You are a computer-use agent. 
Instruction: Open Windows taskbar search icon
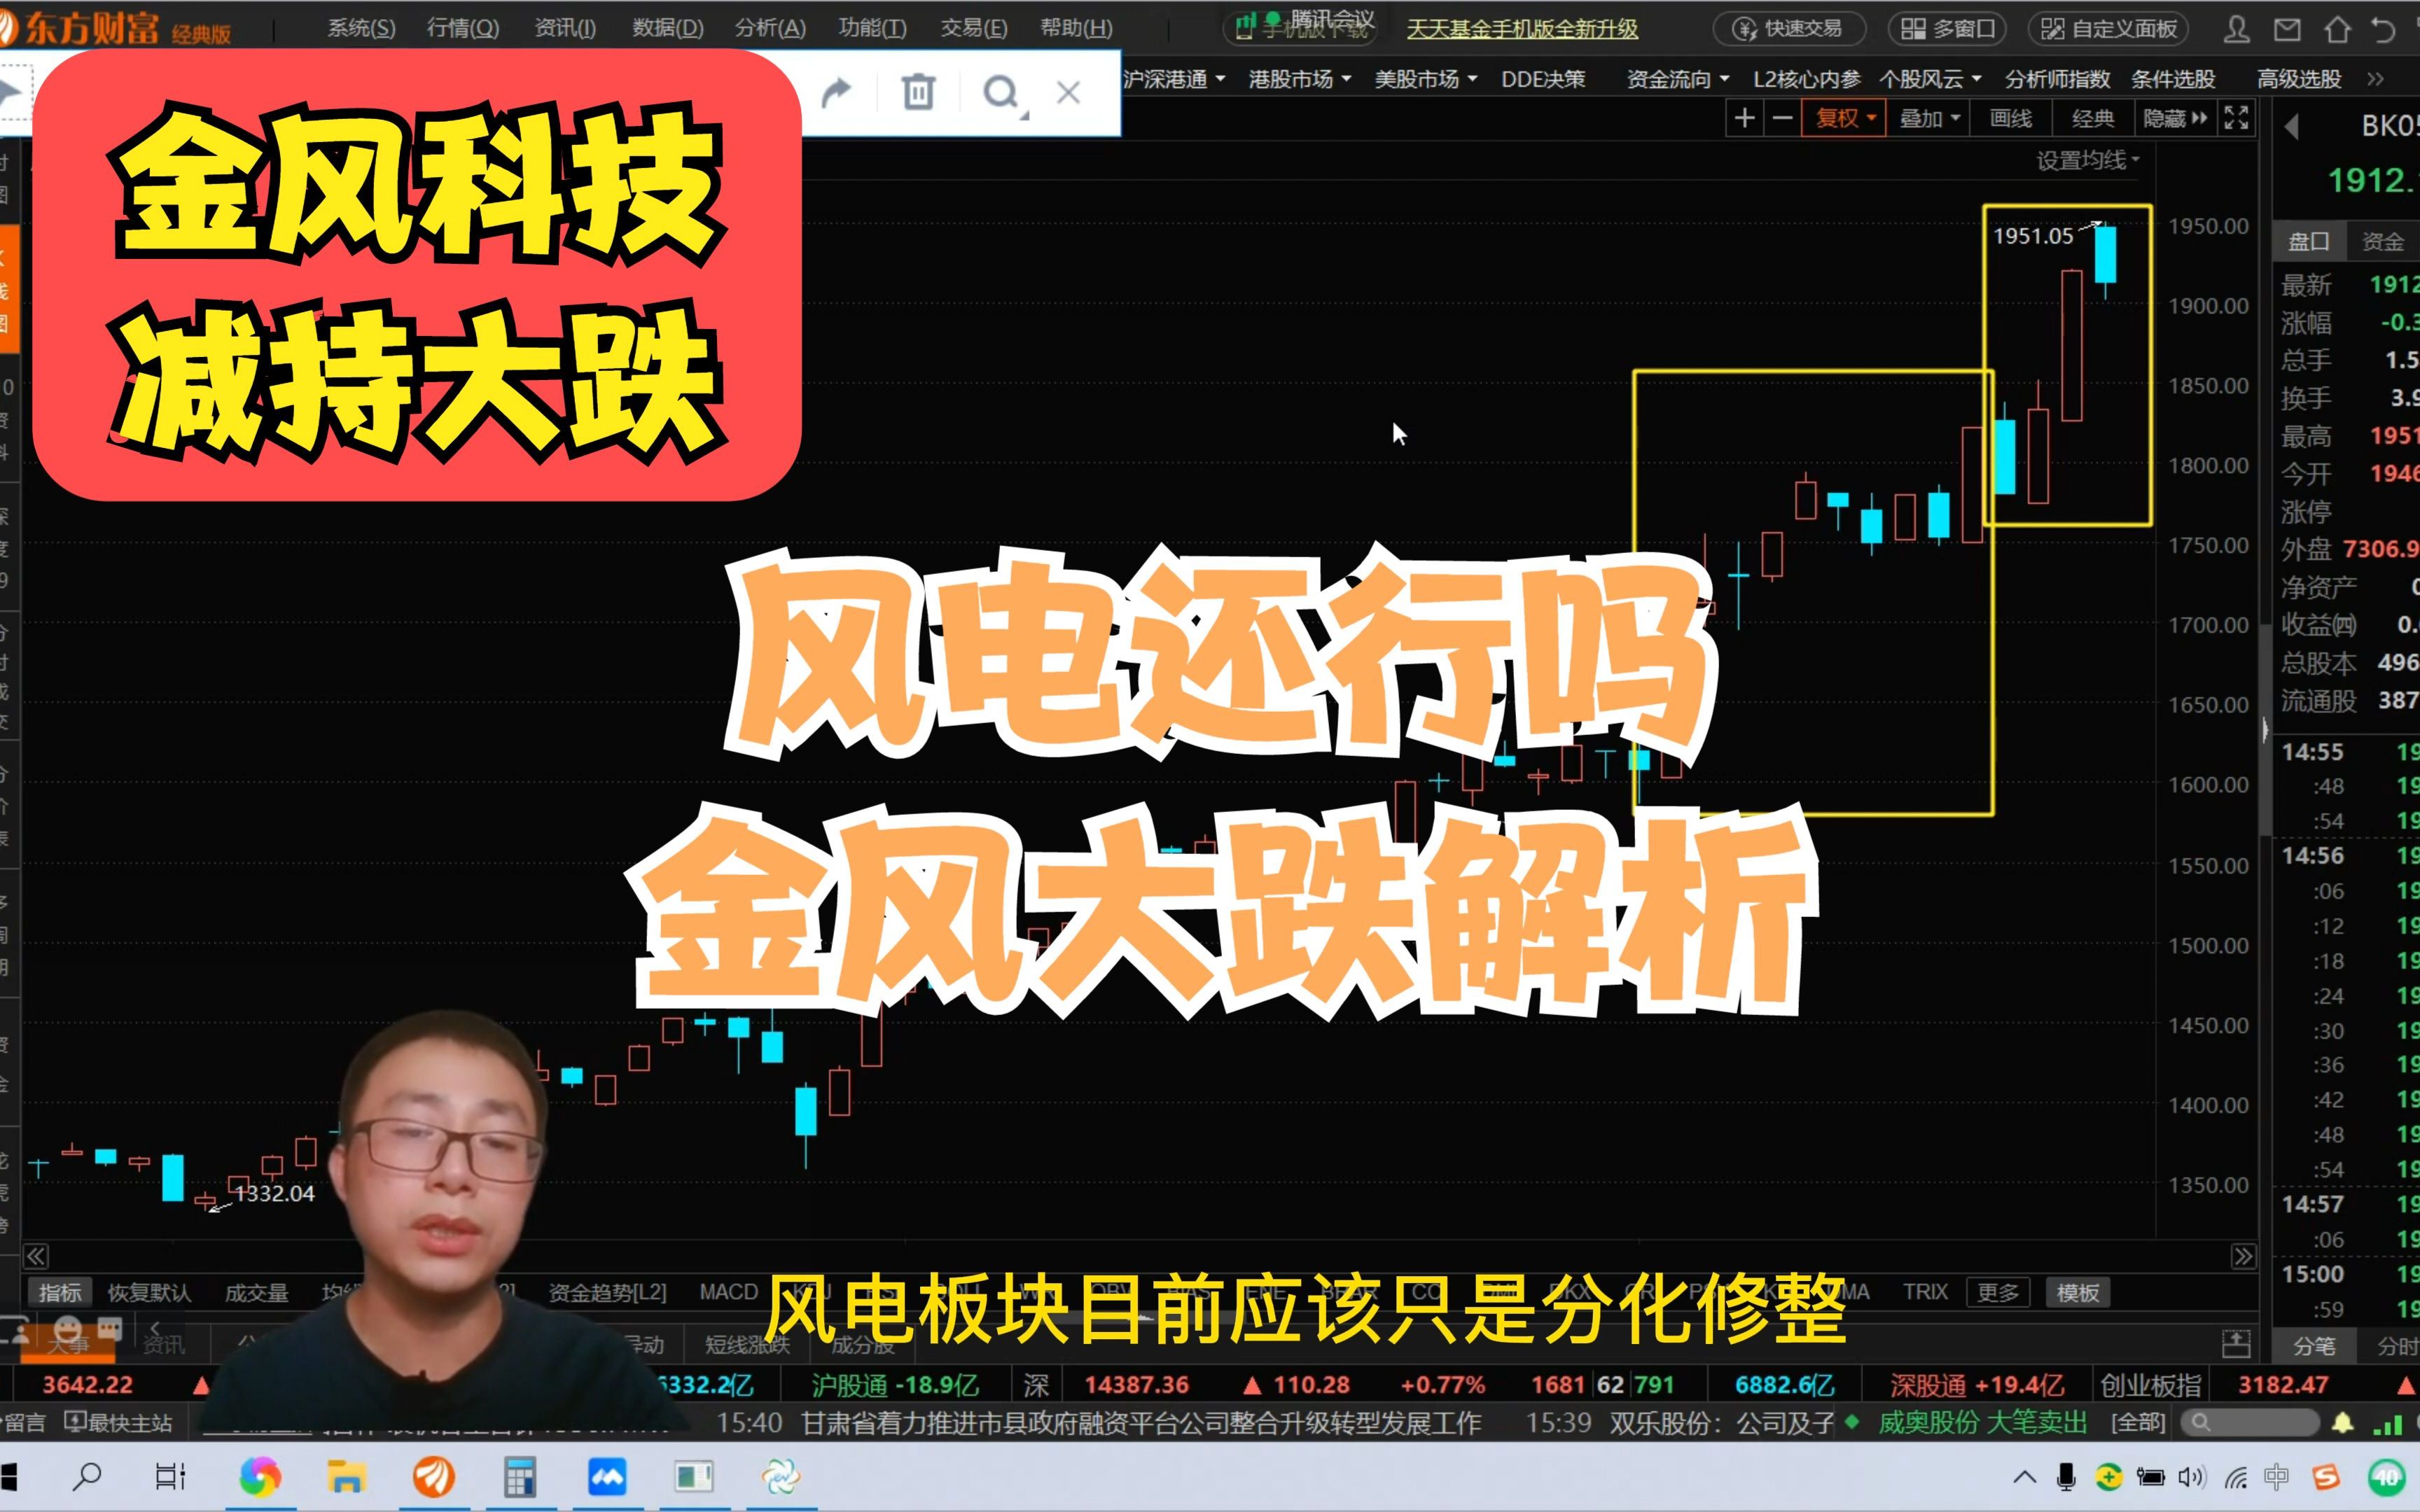[x=88, y=1476]
